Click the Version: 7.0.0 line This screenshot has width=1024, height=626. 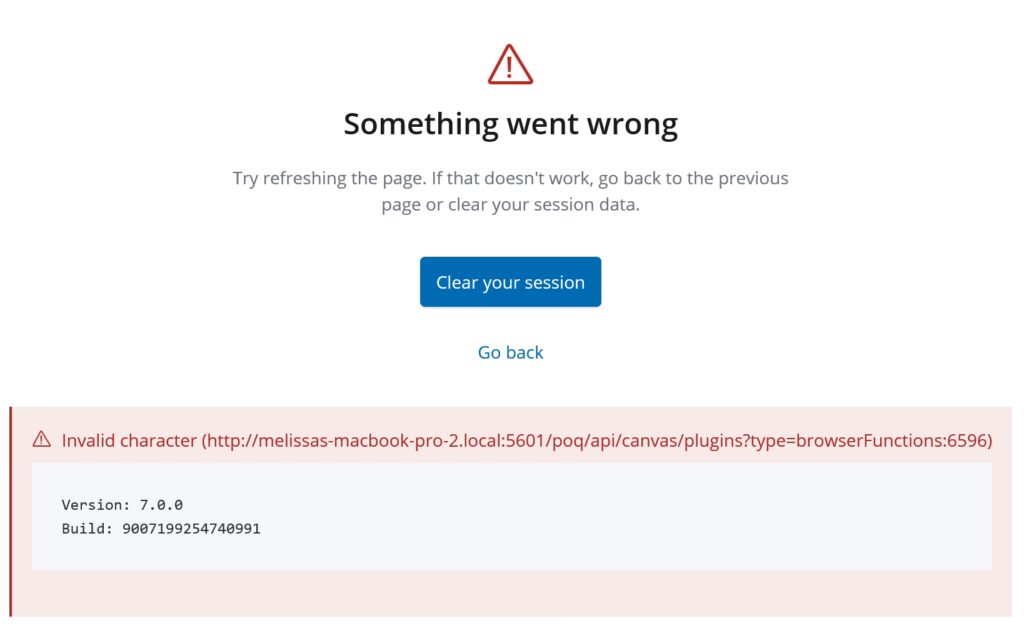coord(122,505)
